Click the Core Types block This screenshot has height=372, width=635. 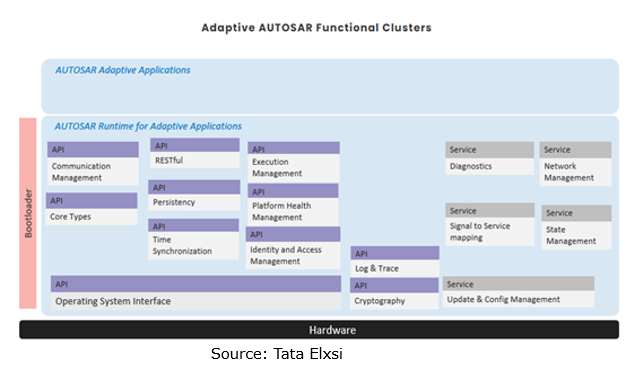(x=92, y=209)
